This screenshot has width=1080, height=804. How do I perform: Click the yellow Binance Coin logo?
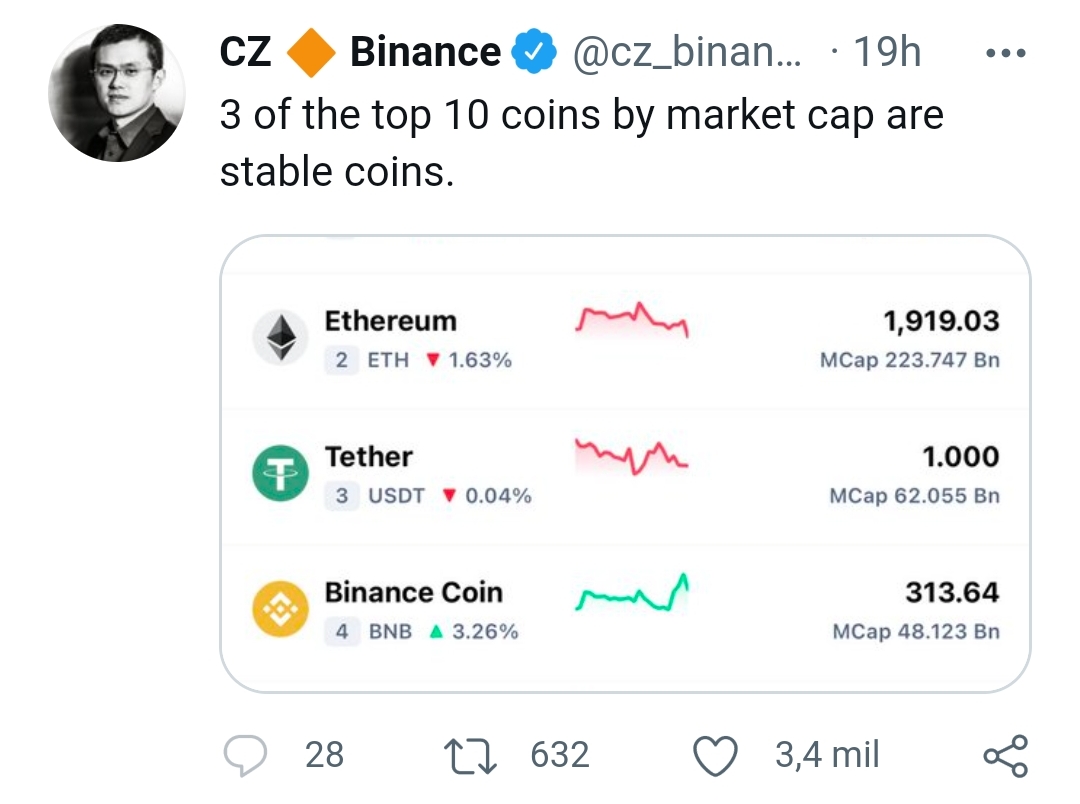click(280, 609)
